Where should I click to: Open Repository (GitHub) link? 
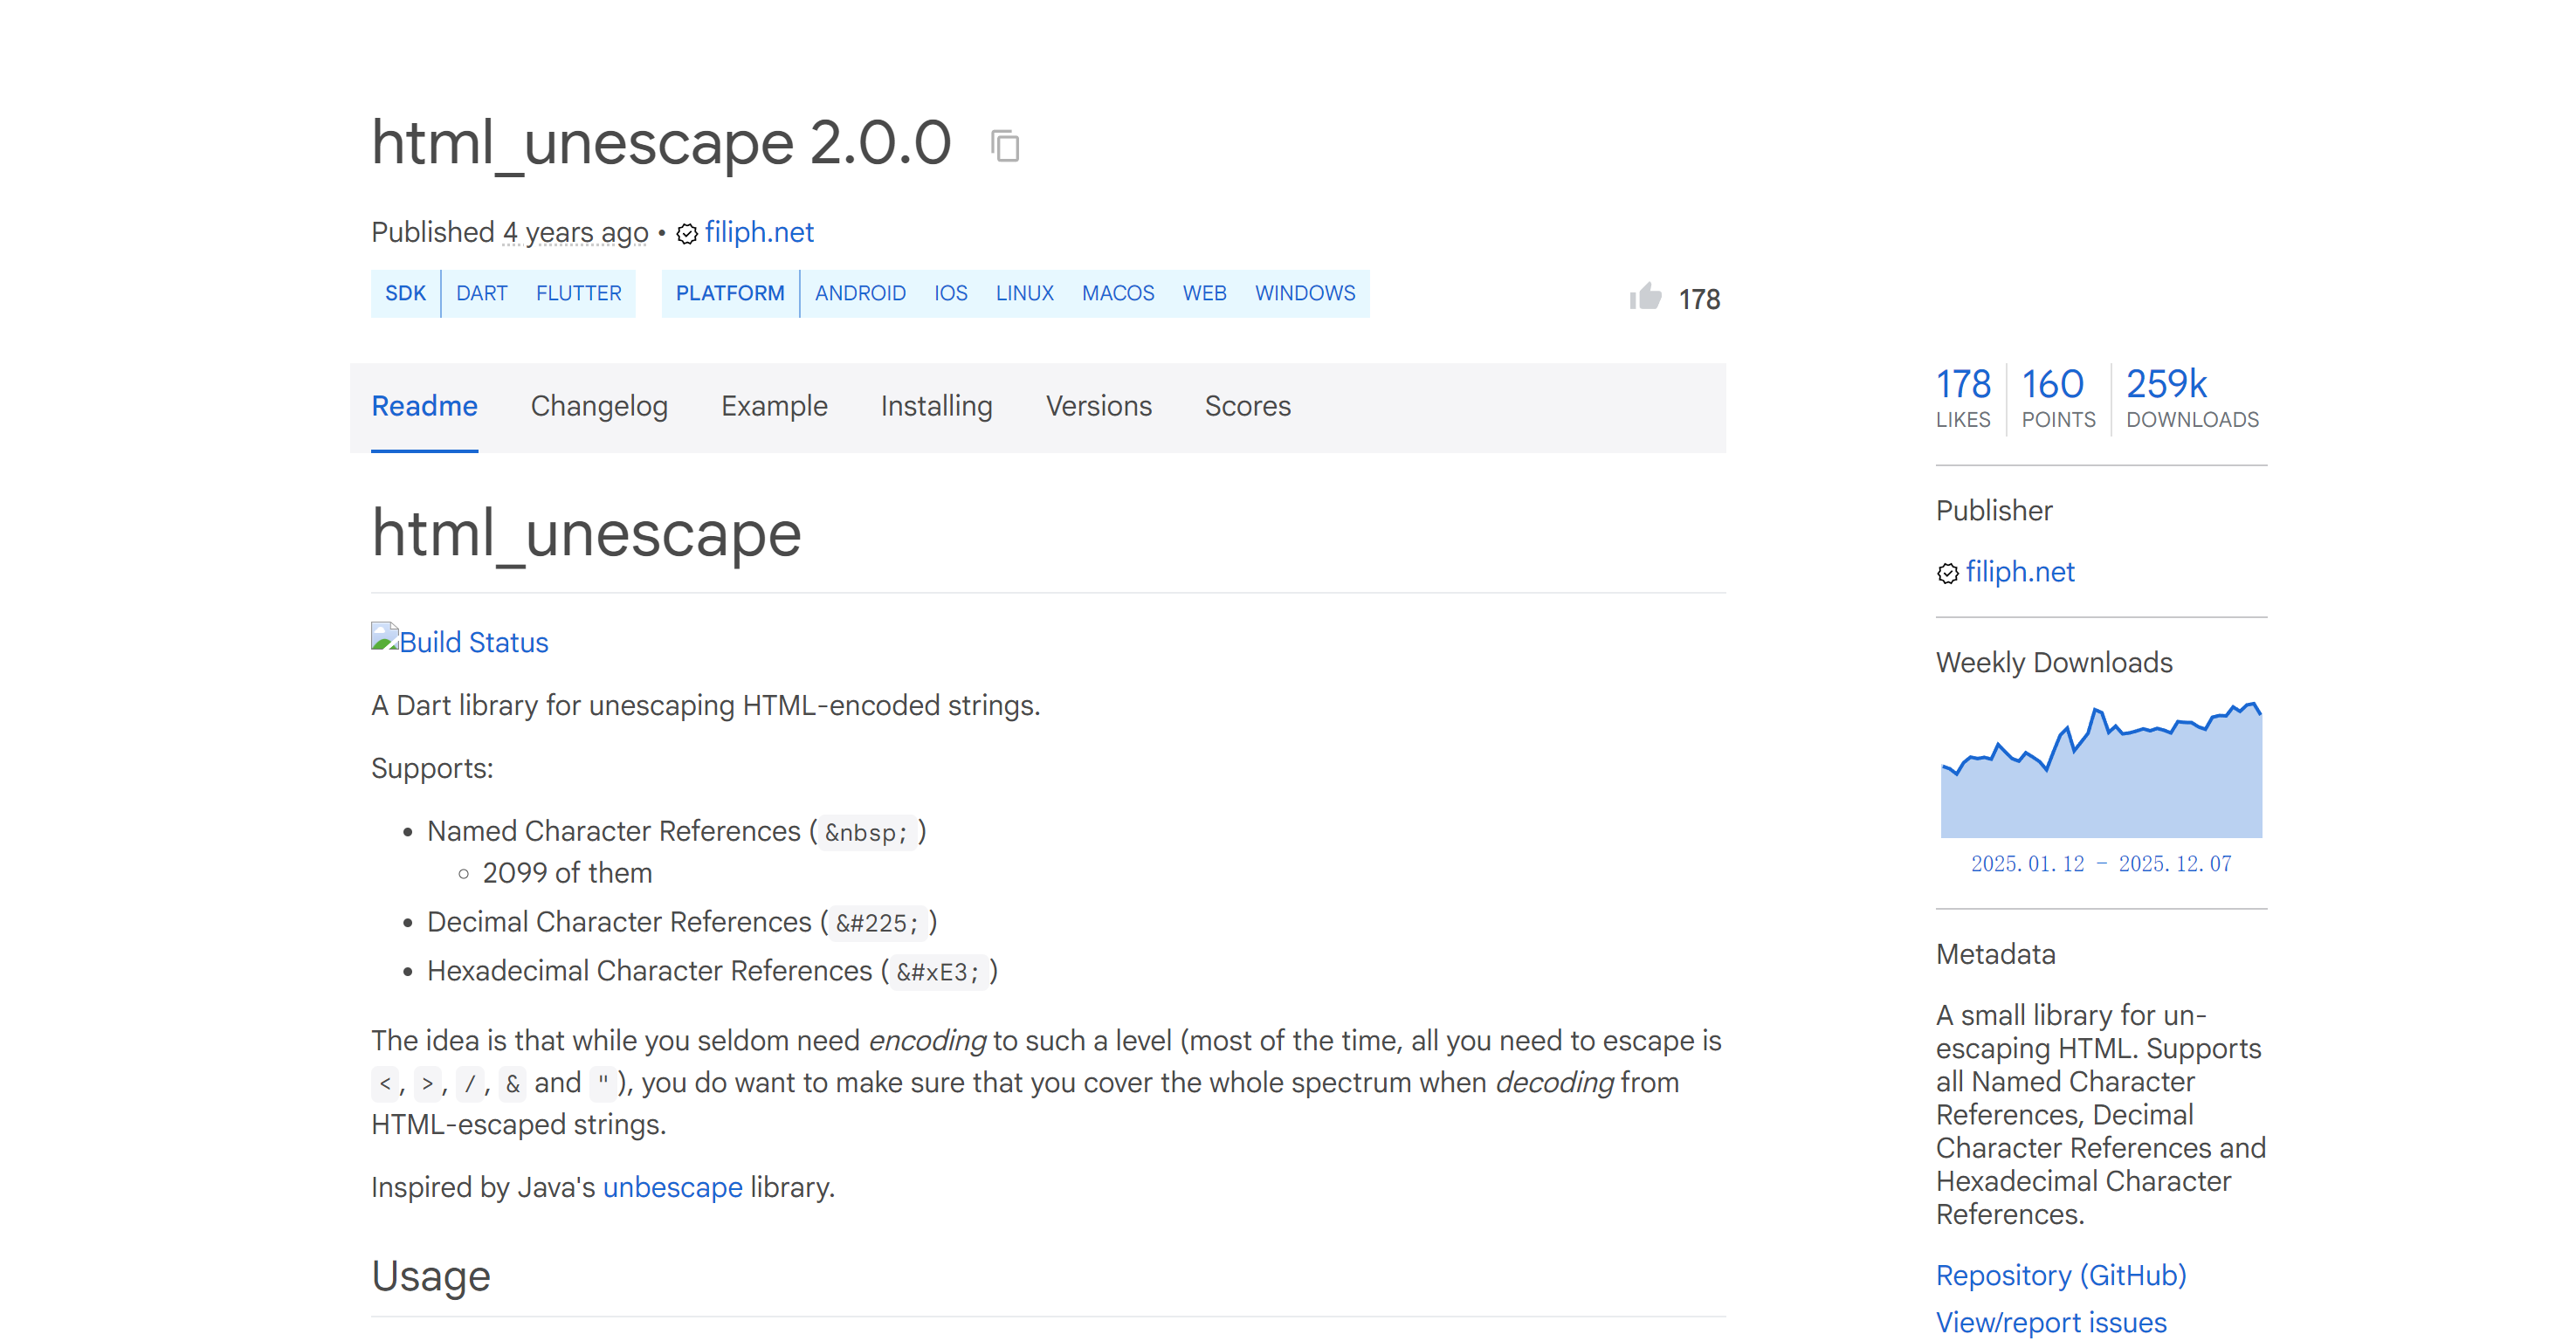pyautogui.click(x=2060, y=1275)
